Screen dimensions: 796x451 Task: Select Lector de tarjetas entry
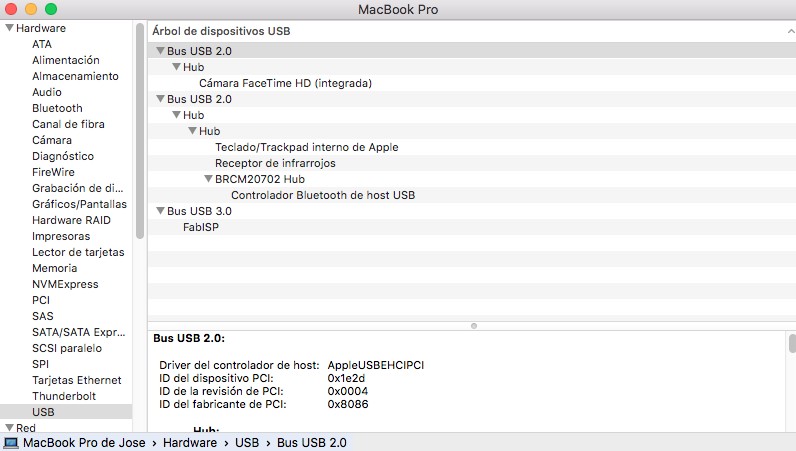click(78, 252)
